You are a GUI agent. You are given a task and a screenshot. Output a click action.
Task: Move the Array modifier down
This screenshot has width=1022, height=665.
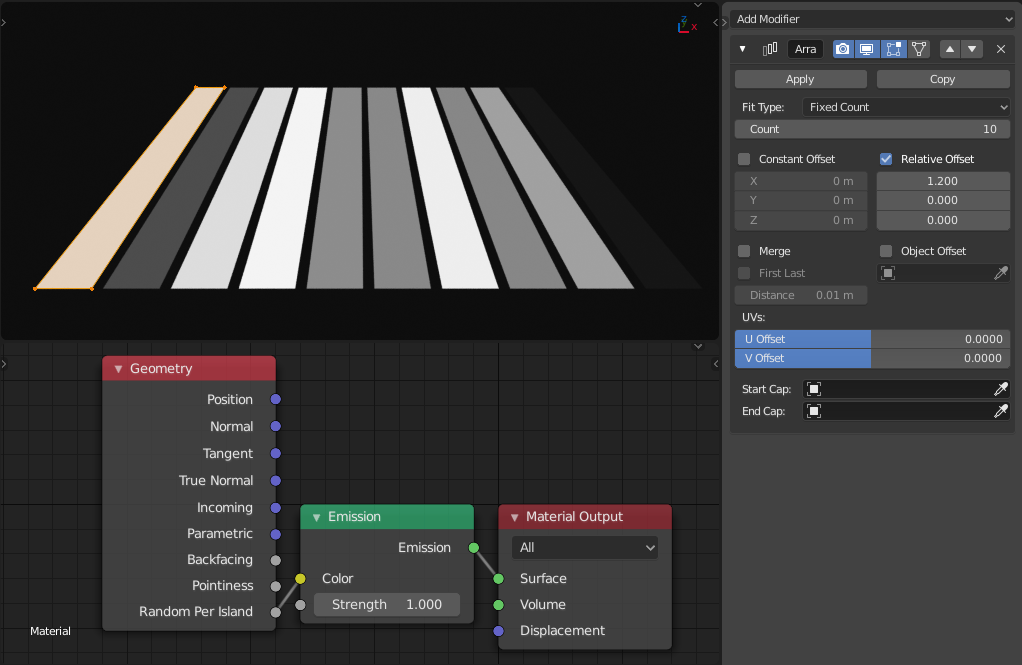pyautogui.click(x=971, y=48)
